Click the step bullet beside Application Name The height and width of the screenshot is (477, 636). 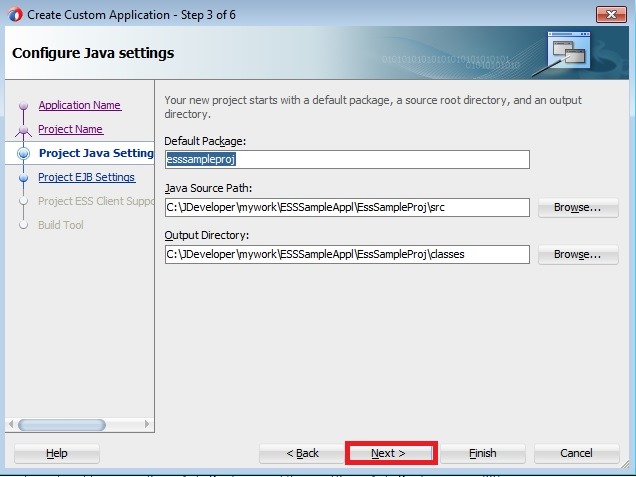(x=24, y=107)
